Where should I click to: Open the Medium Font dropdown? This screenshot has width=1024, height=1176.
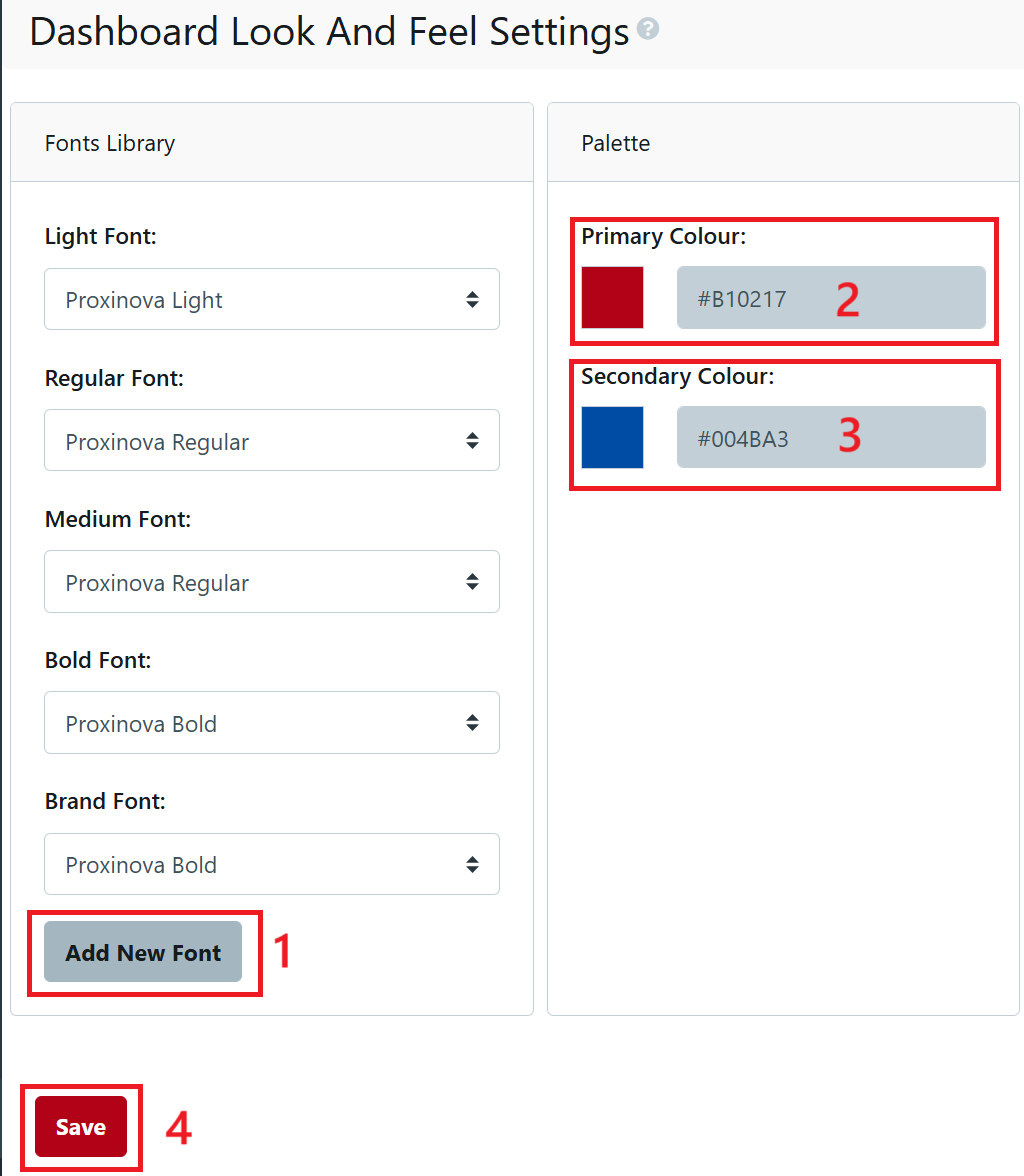coord(271,582)
